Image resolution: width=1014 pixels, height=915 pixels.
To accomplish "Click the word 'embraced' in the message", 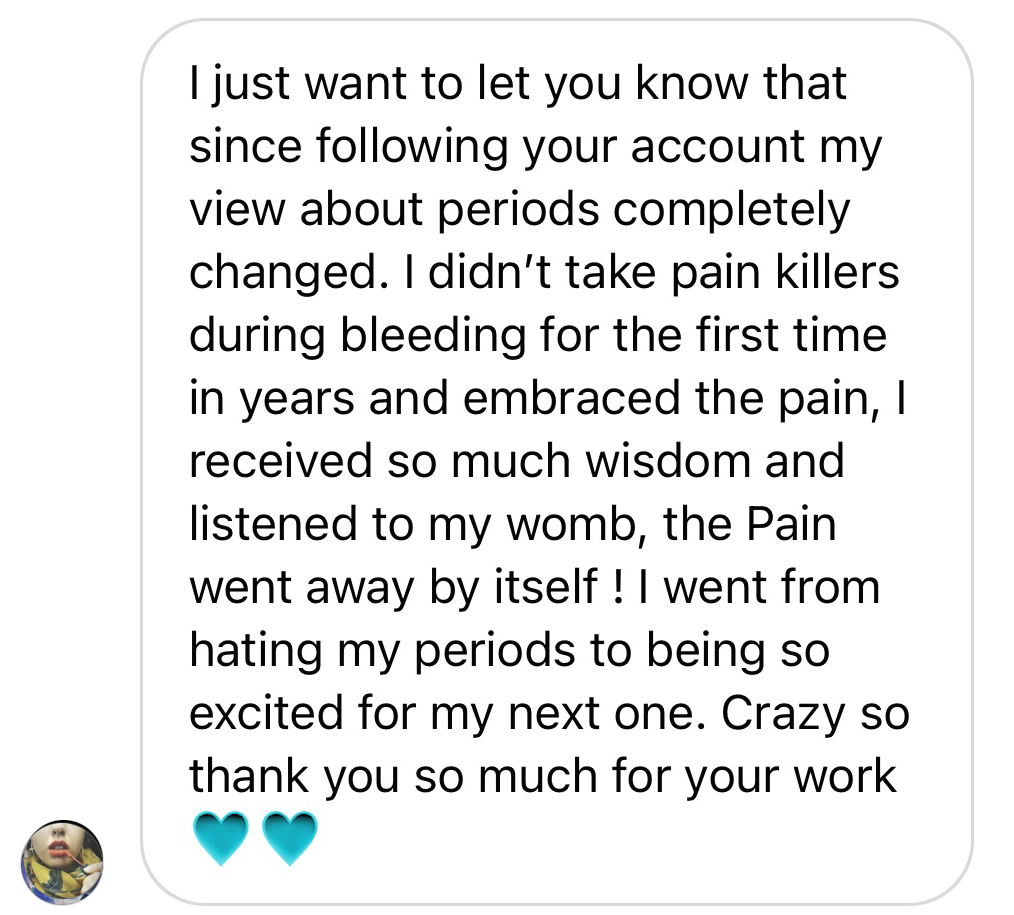I will coord(572,398).
